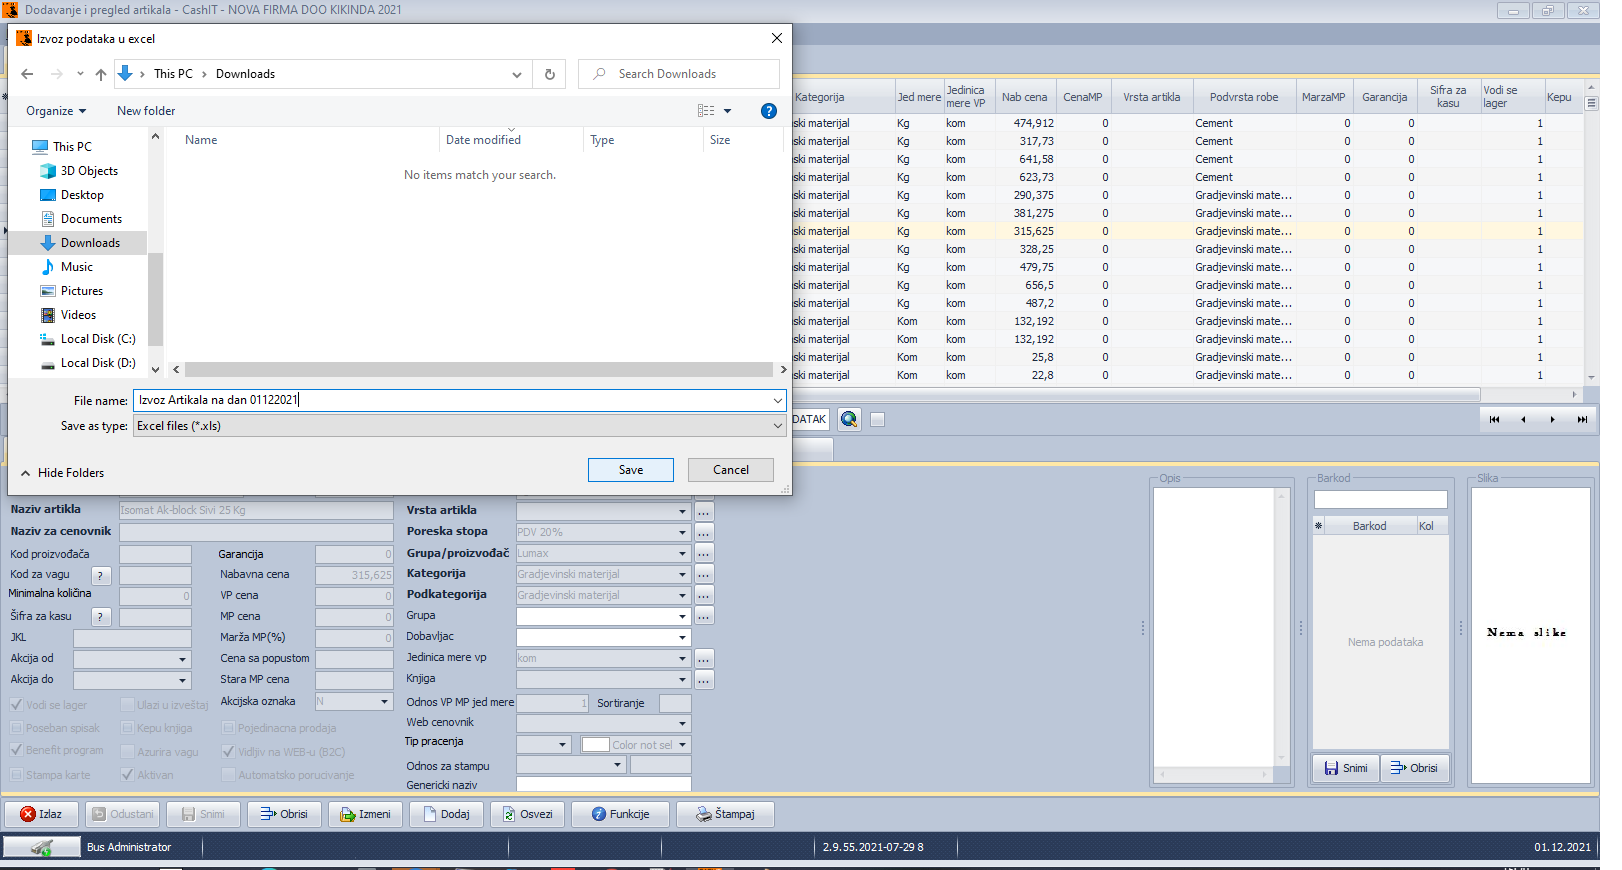Click the Osvezi refresh button
This screenshot has height=870, width=1622.
pyautogui.click(x=527, y=814)
